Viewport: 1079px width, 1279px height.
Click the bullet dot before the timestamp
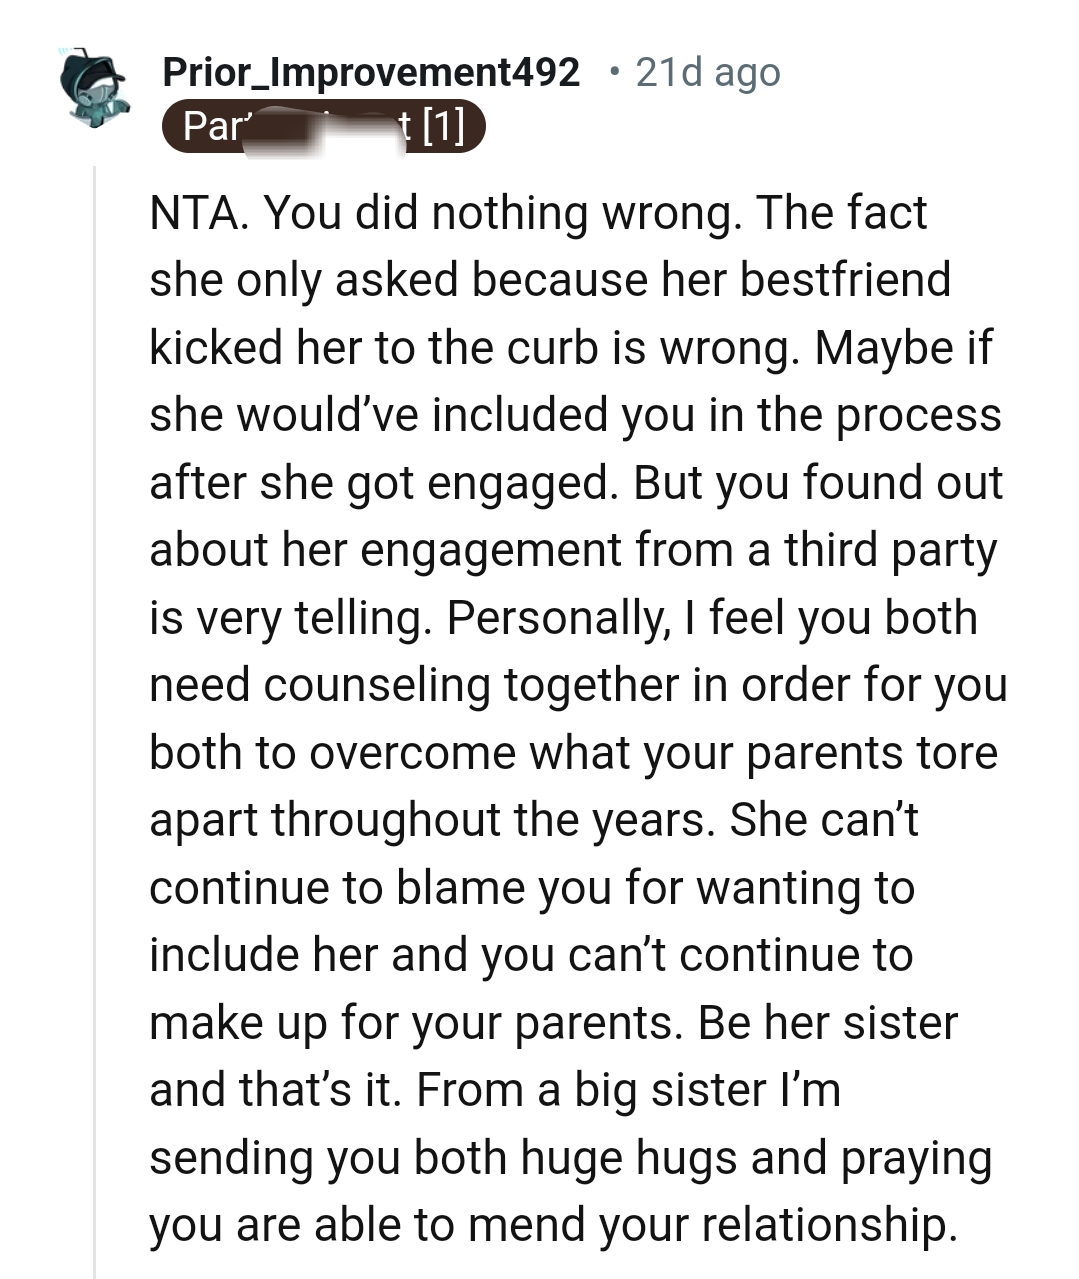coord(617,71)
